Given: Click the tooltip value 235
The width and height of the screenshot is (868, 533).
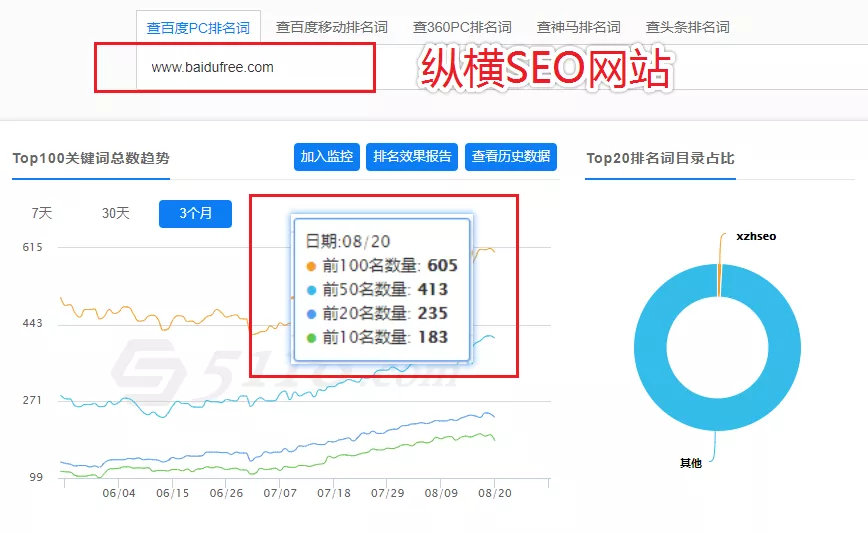Looking at the screenshot, I should 433,313.
